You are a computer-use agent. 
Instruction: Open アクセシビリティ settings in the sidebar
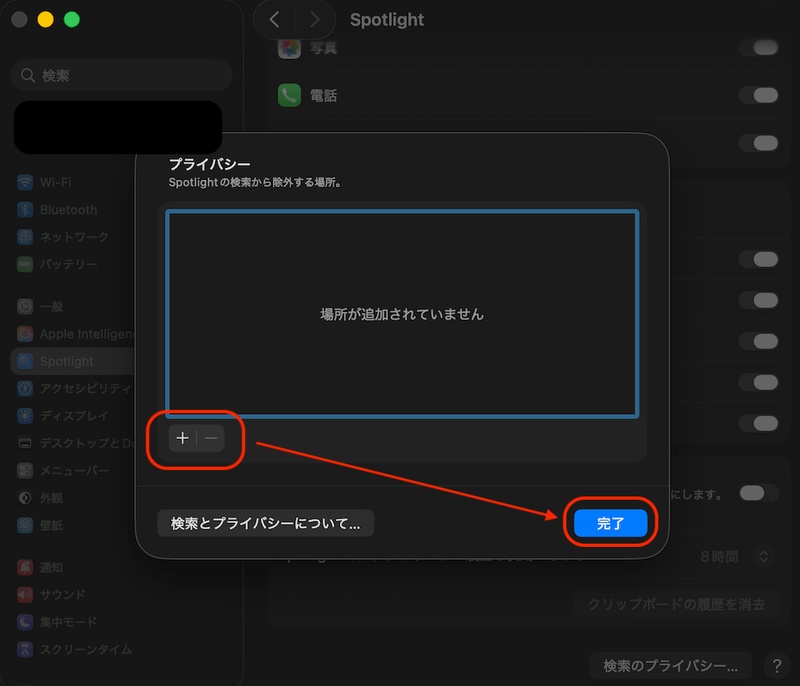pyautogui.click(x=74, y=389)
